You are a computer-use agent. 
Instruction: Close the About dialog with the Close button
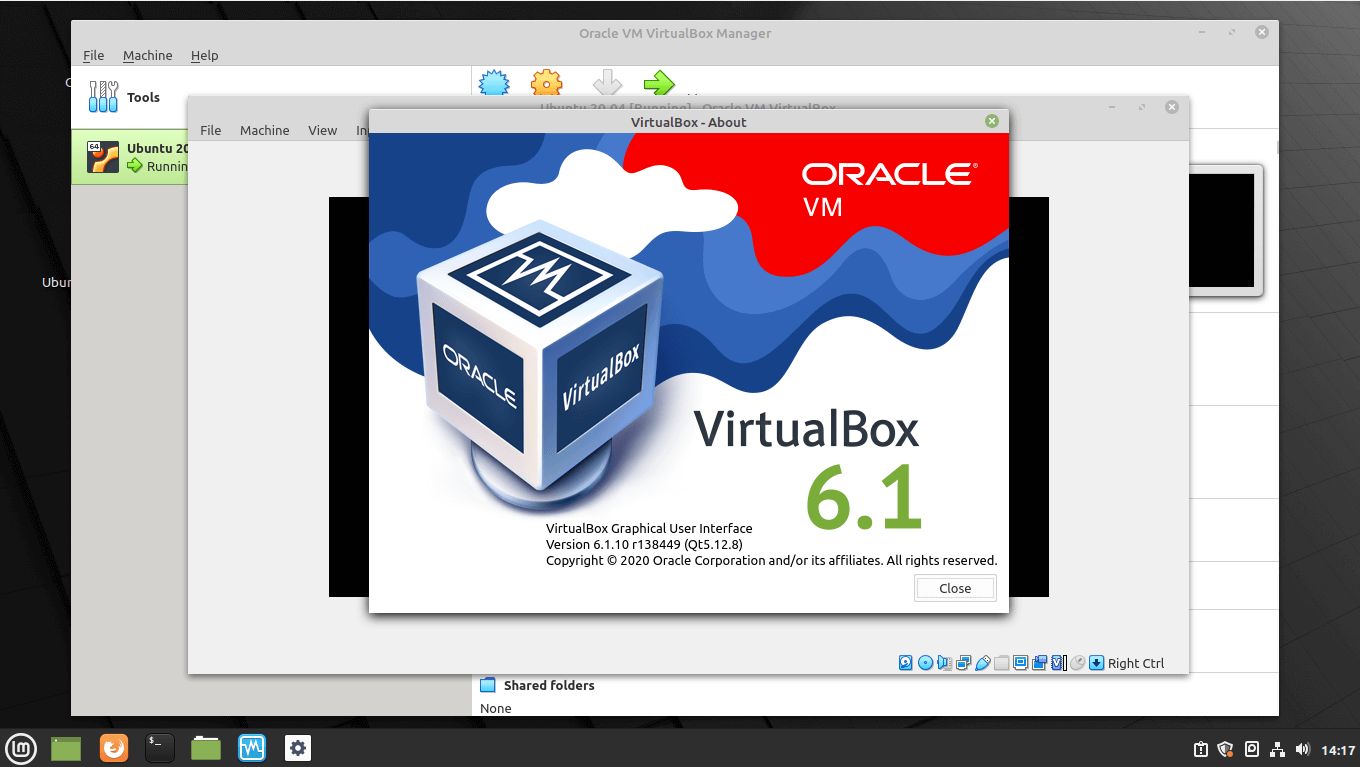click(954, 588)
